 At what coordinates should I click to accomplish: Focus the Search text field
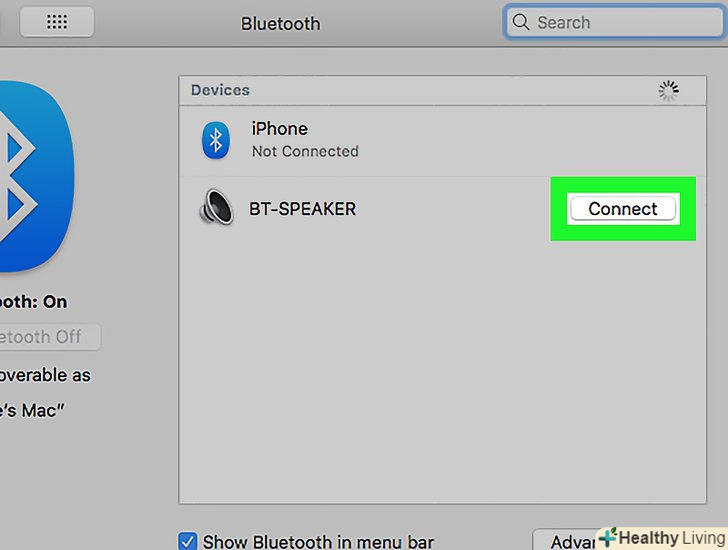614,22
